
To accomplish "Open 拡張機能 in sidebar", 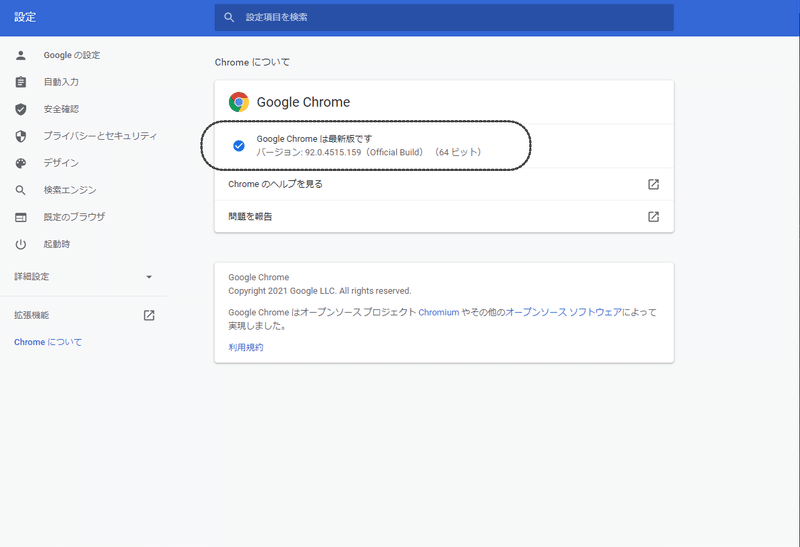I will pyautogui.click(x=32, y=315).
